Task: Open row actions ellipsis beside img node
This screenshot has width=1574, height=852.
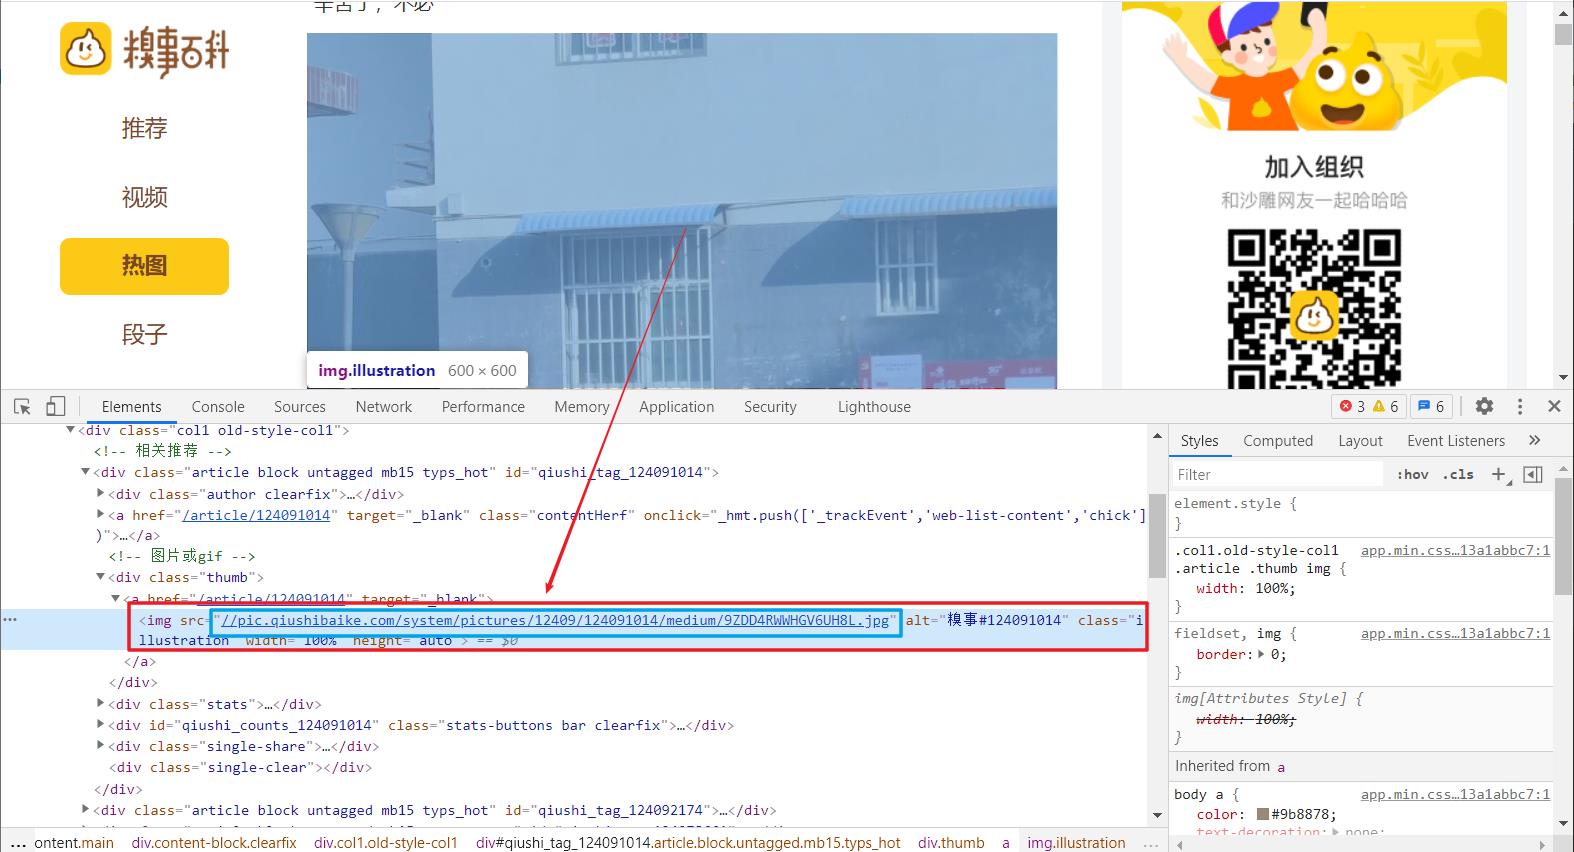Action: 10,620
